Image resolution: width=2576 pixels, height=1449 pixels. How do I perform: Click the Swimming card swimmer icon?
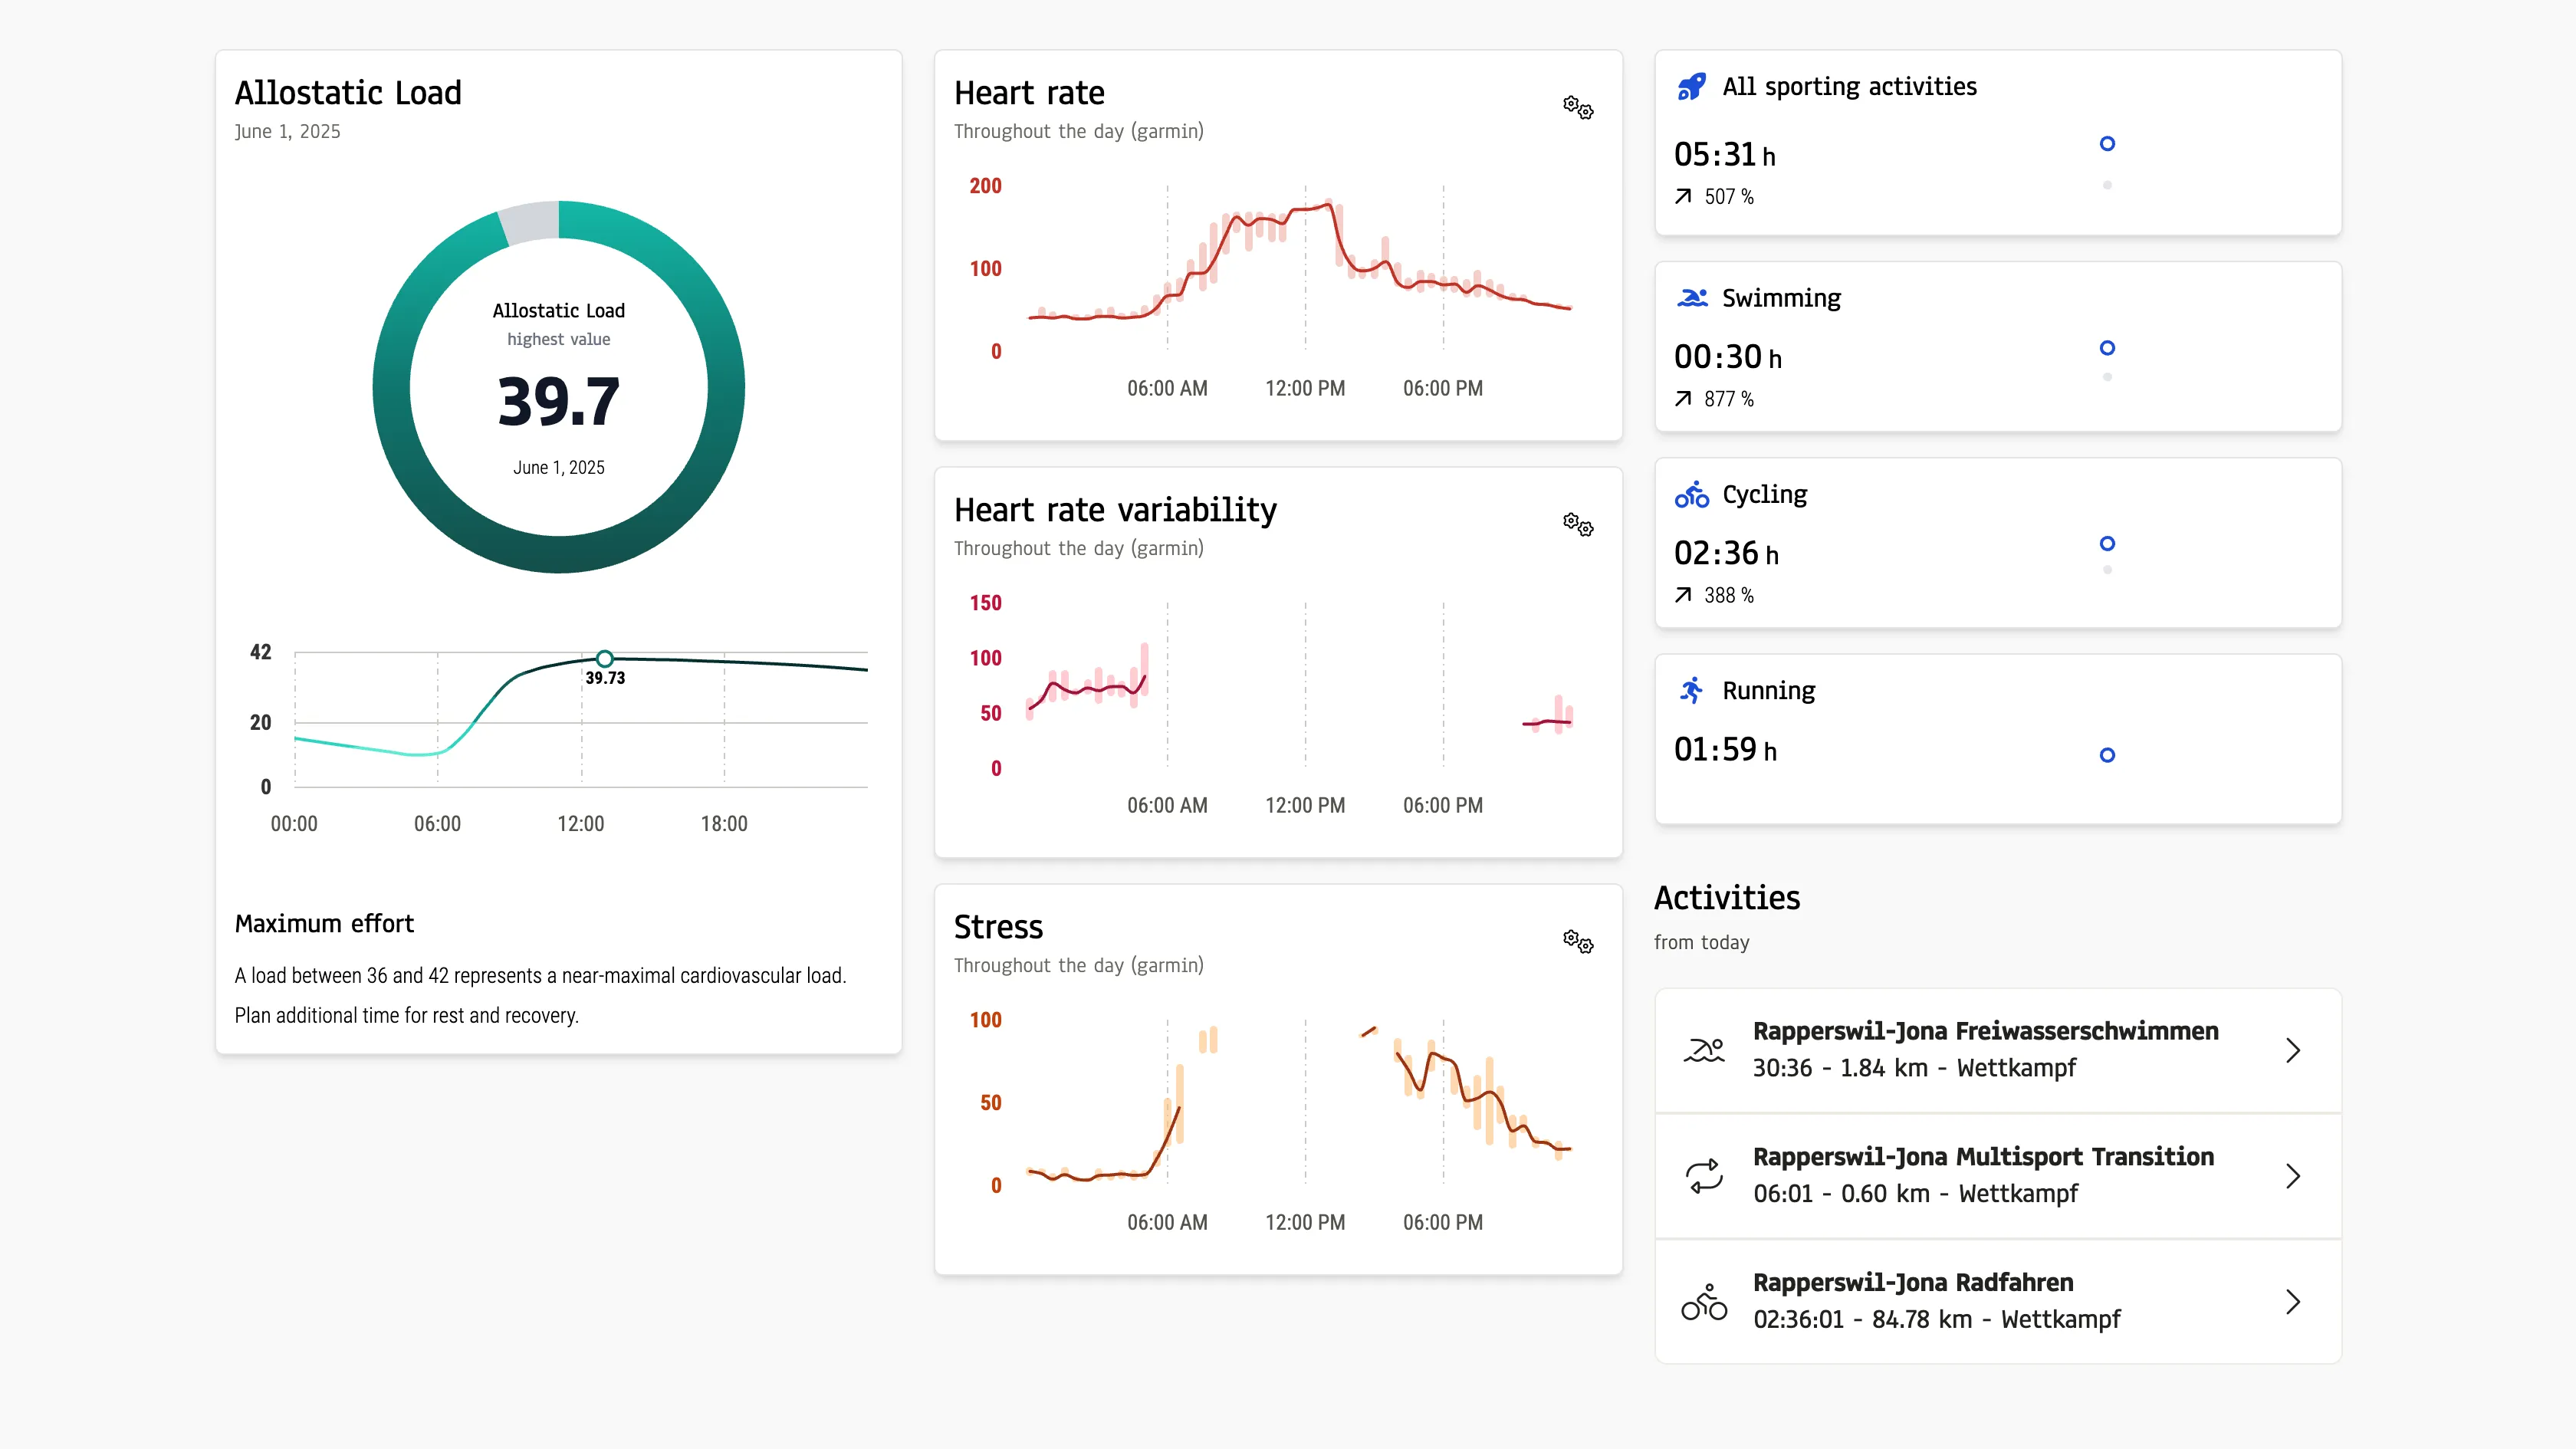tap(1691, 298)
